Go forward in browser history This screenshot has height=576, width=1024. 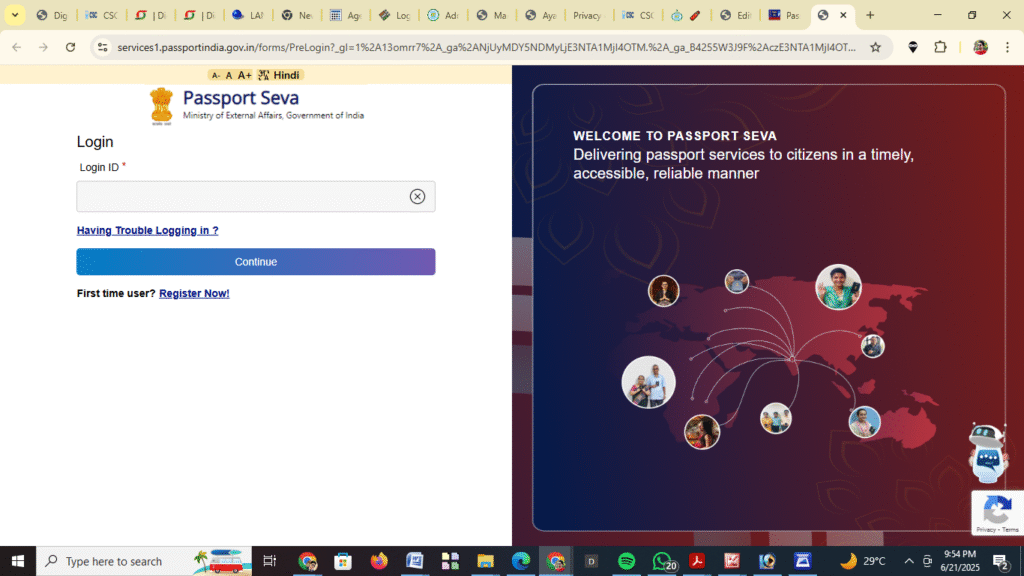[43, 47]
